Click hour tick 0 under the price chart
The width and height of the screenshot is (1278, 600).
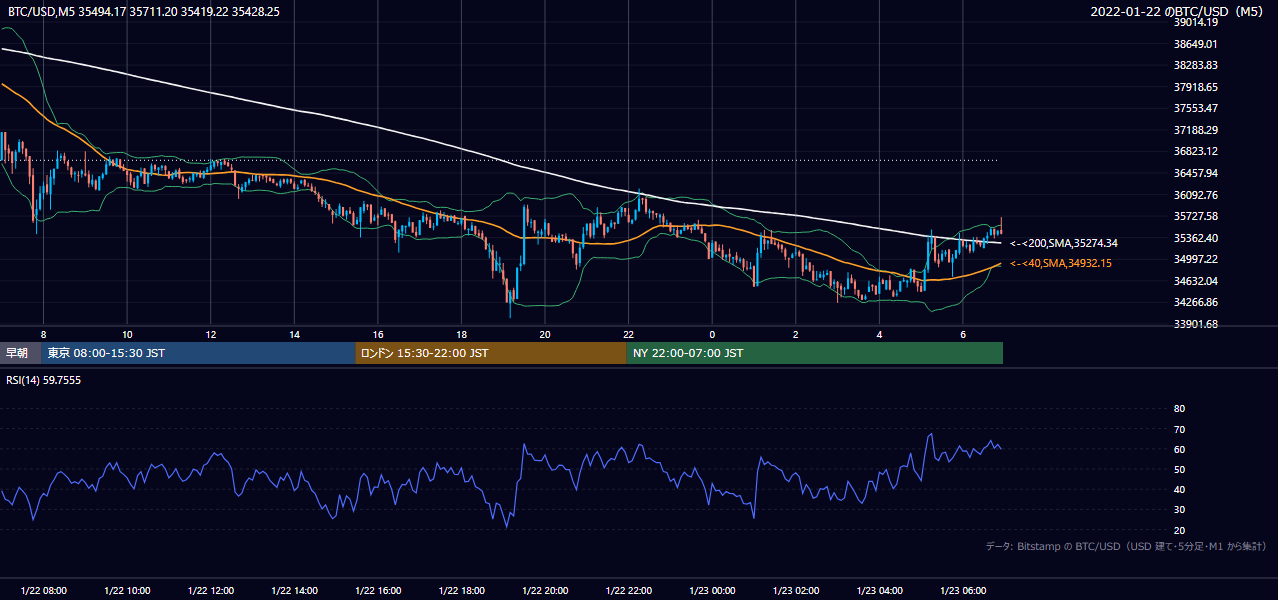[x=712, y=334]
